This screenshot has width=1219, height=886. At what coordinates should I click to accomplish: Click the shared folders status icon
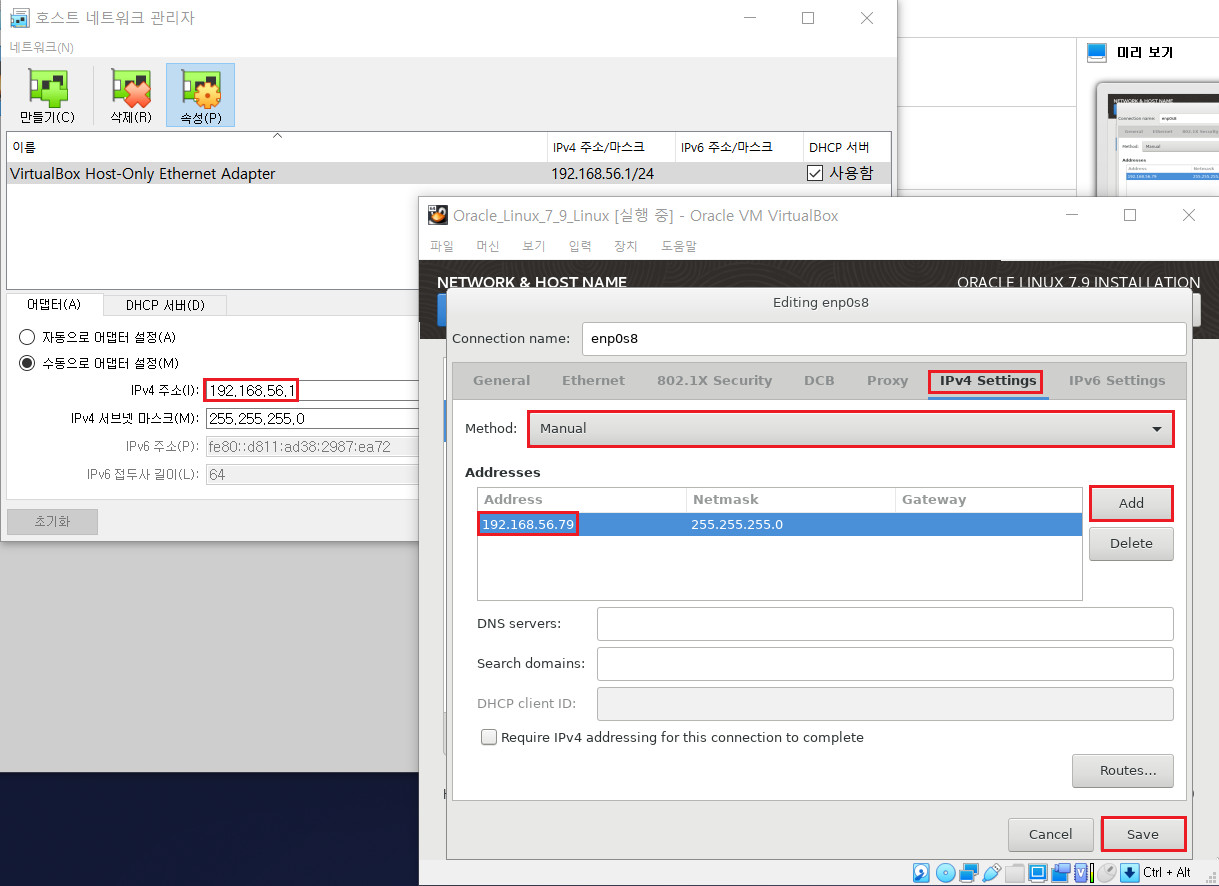tap(1015, 873)
